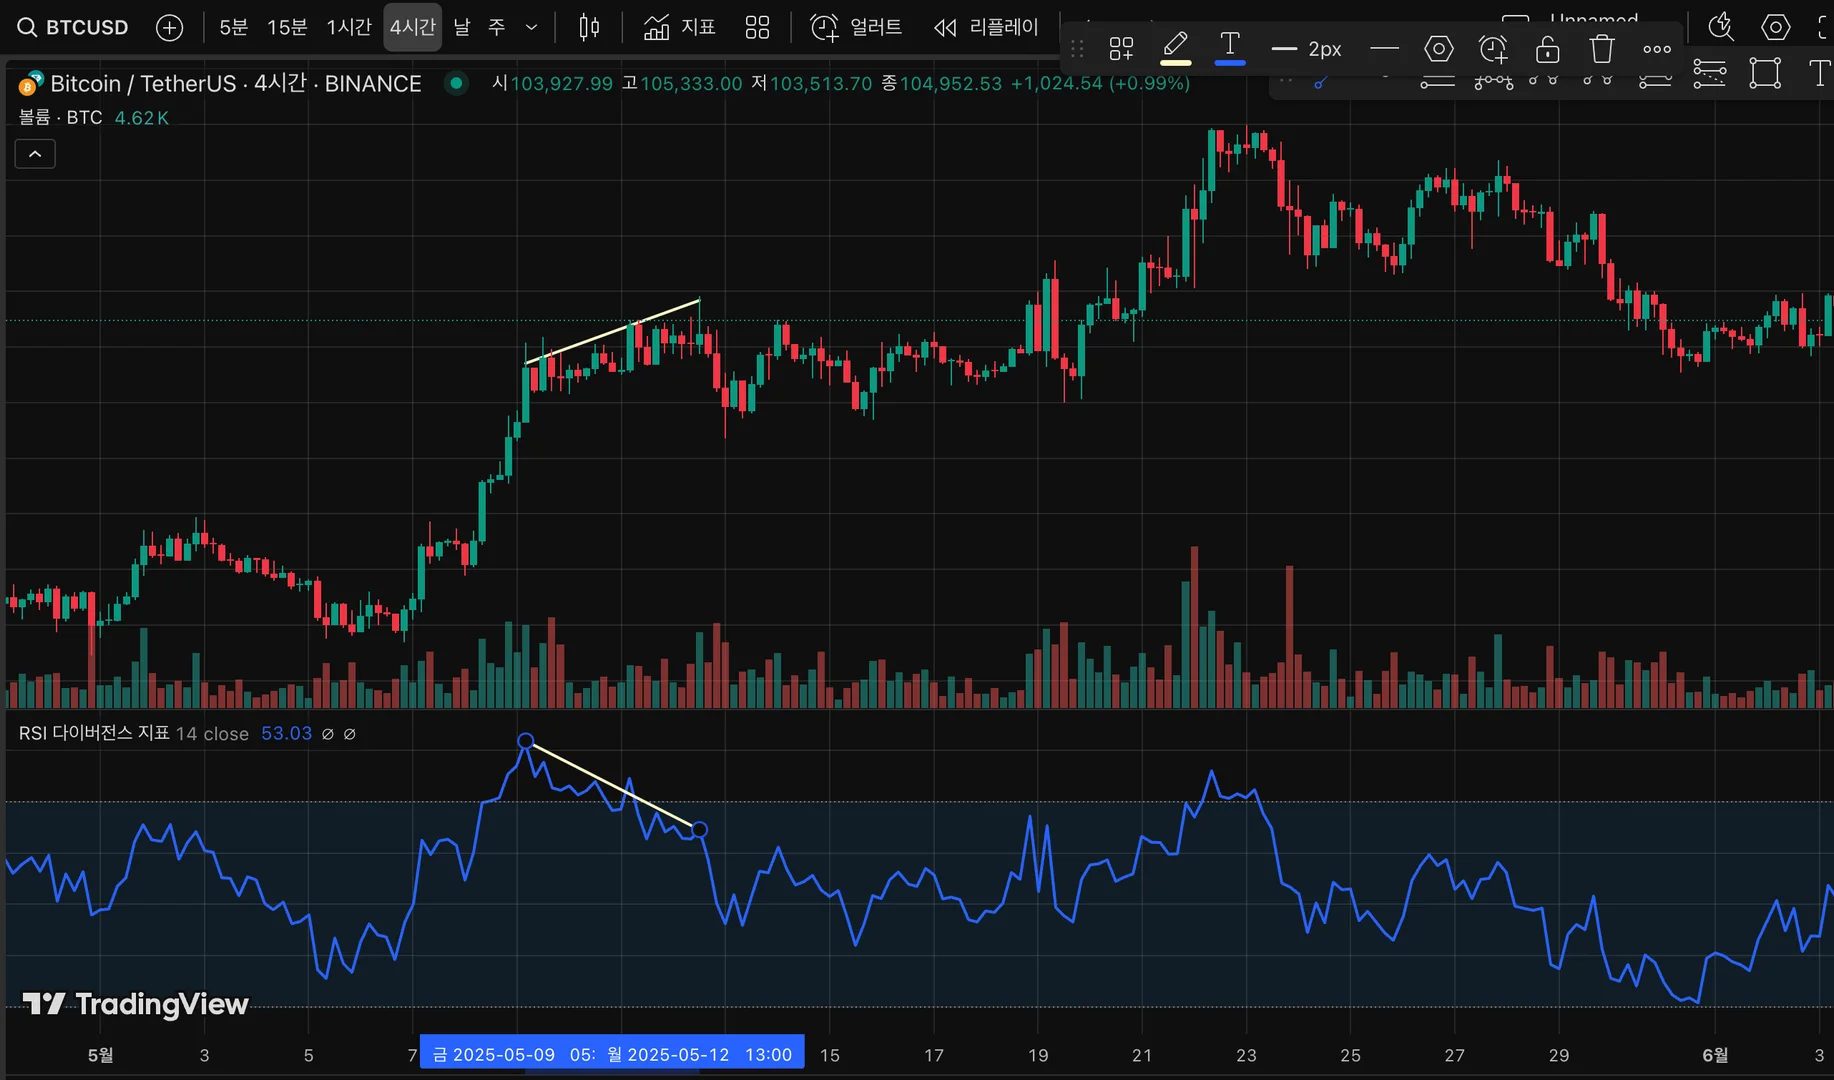The width and height of the screenshot is (1834, 1080).
Task: Click the add symbol plus icon
Action: click(170, 28)
